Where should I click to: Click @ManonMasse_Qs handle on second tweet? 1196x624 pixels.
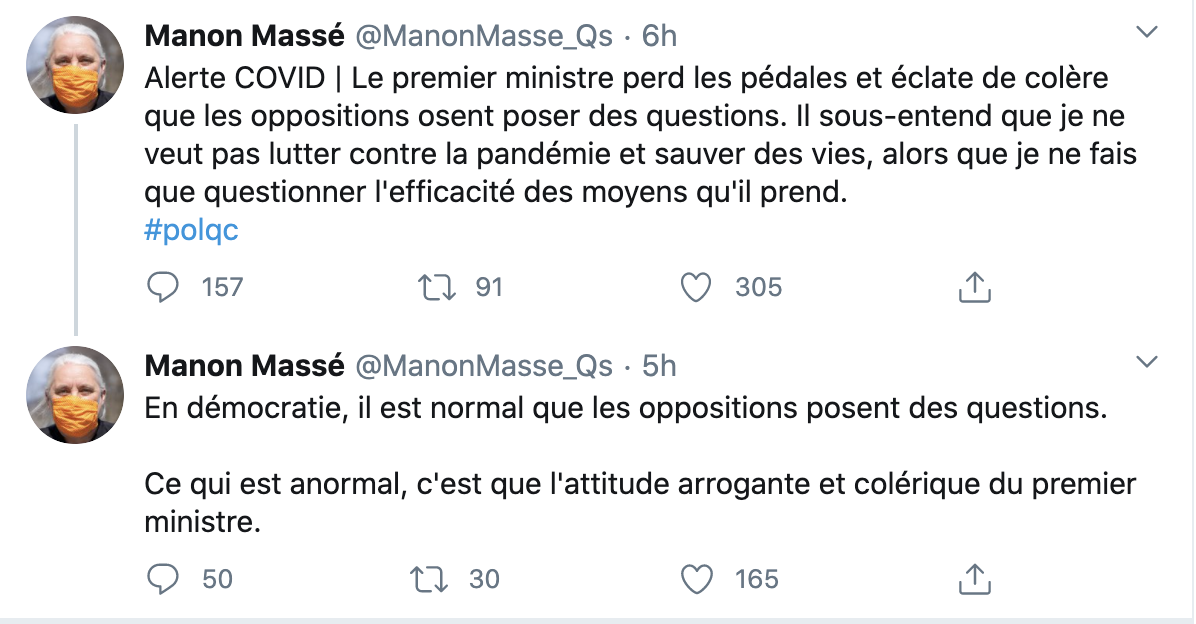484,366
